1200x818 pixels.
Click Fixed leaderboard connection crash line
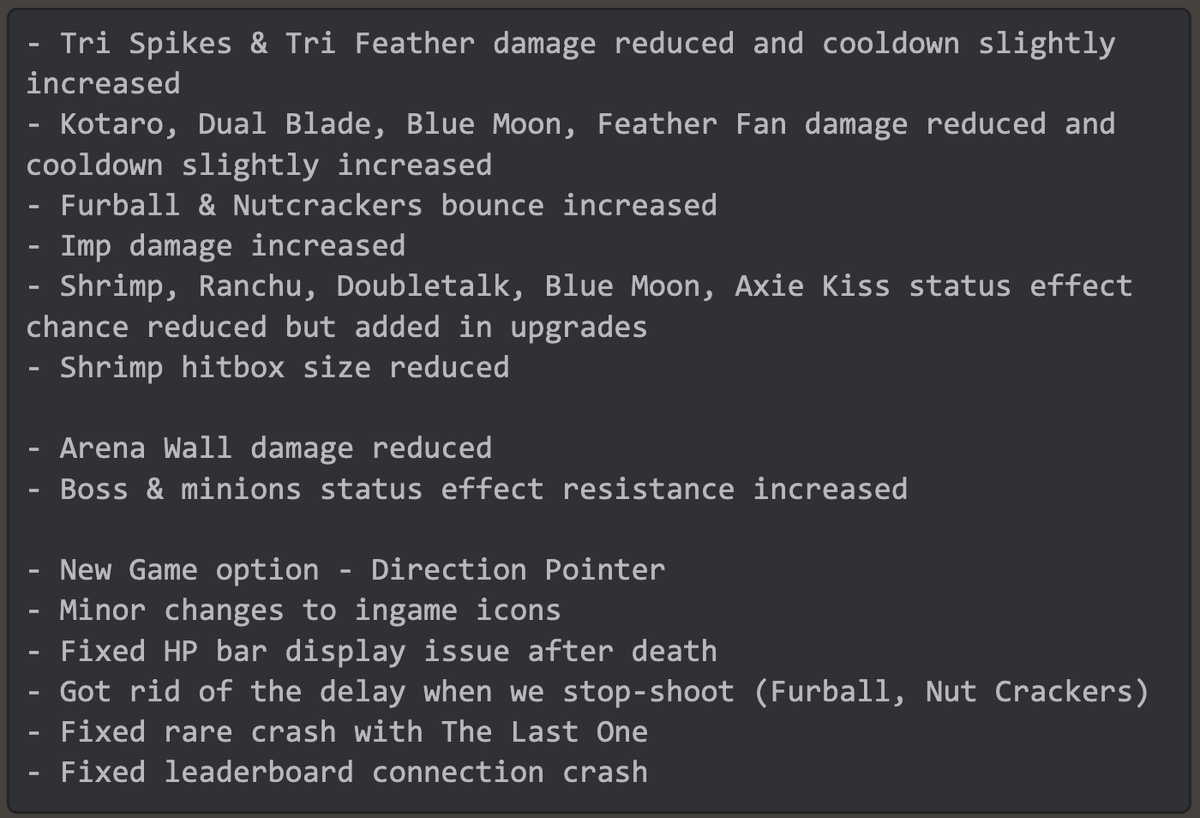[x=337, y=773]
